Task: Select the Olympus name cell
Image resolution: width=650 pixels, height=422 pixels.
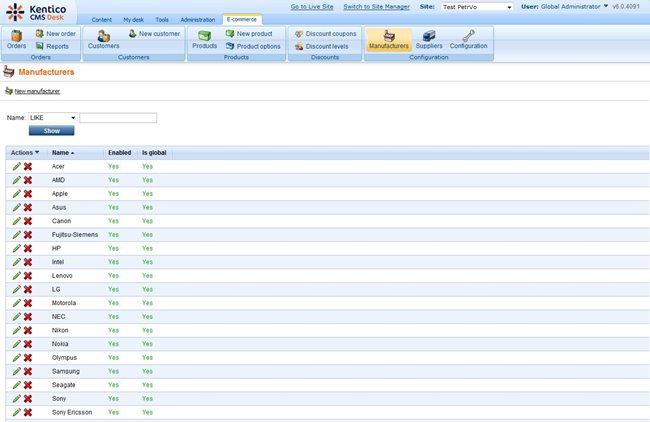Action: 64,358
